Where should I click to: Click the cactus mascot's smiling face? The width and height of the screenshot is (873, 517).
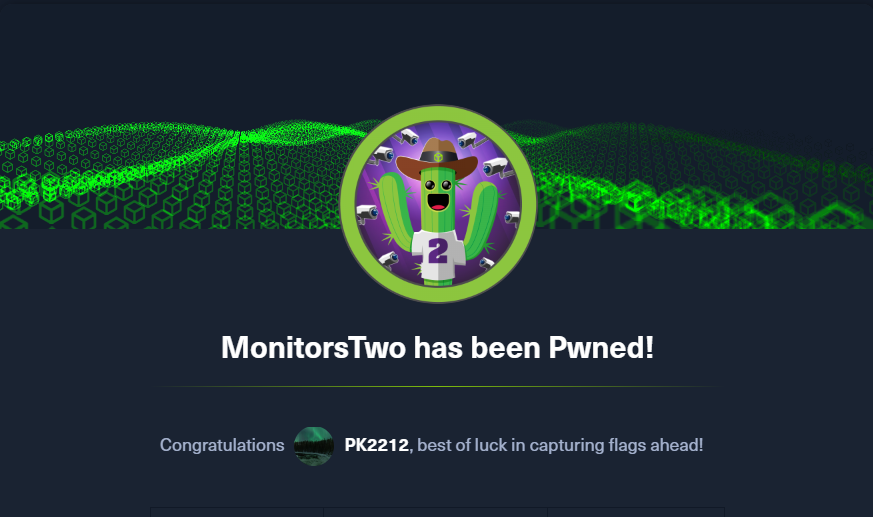438,195
